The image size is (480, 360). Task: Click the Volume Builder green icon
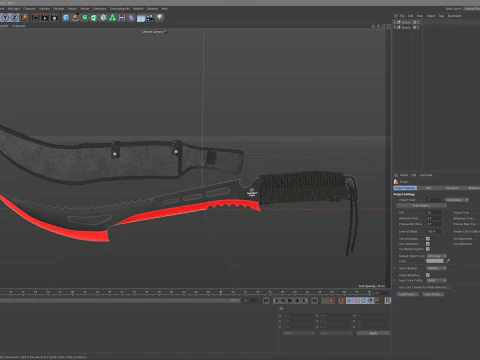113,17
